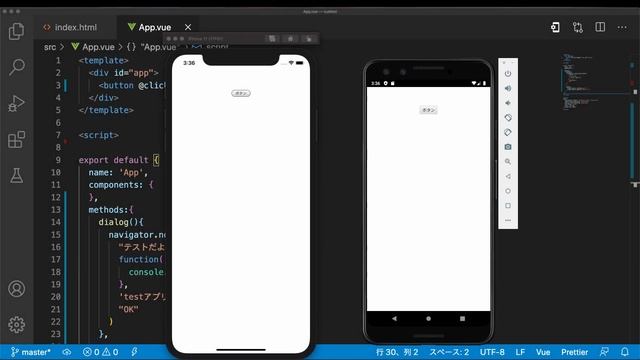The image size is (640, 360).
Task: Click lightning bolt status bar icon
Action: [x=134, y=352]
